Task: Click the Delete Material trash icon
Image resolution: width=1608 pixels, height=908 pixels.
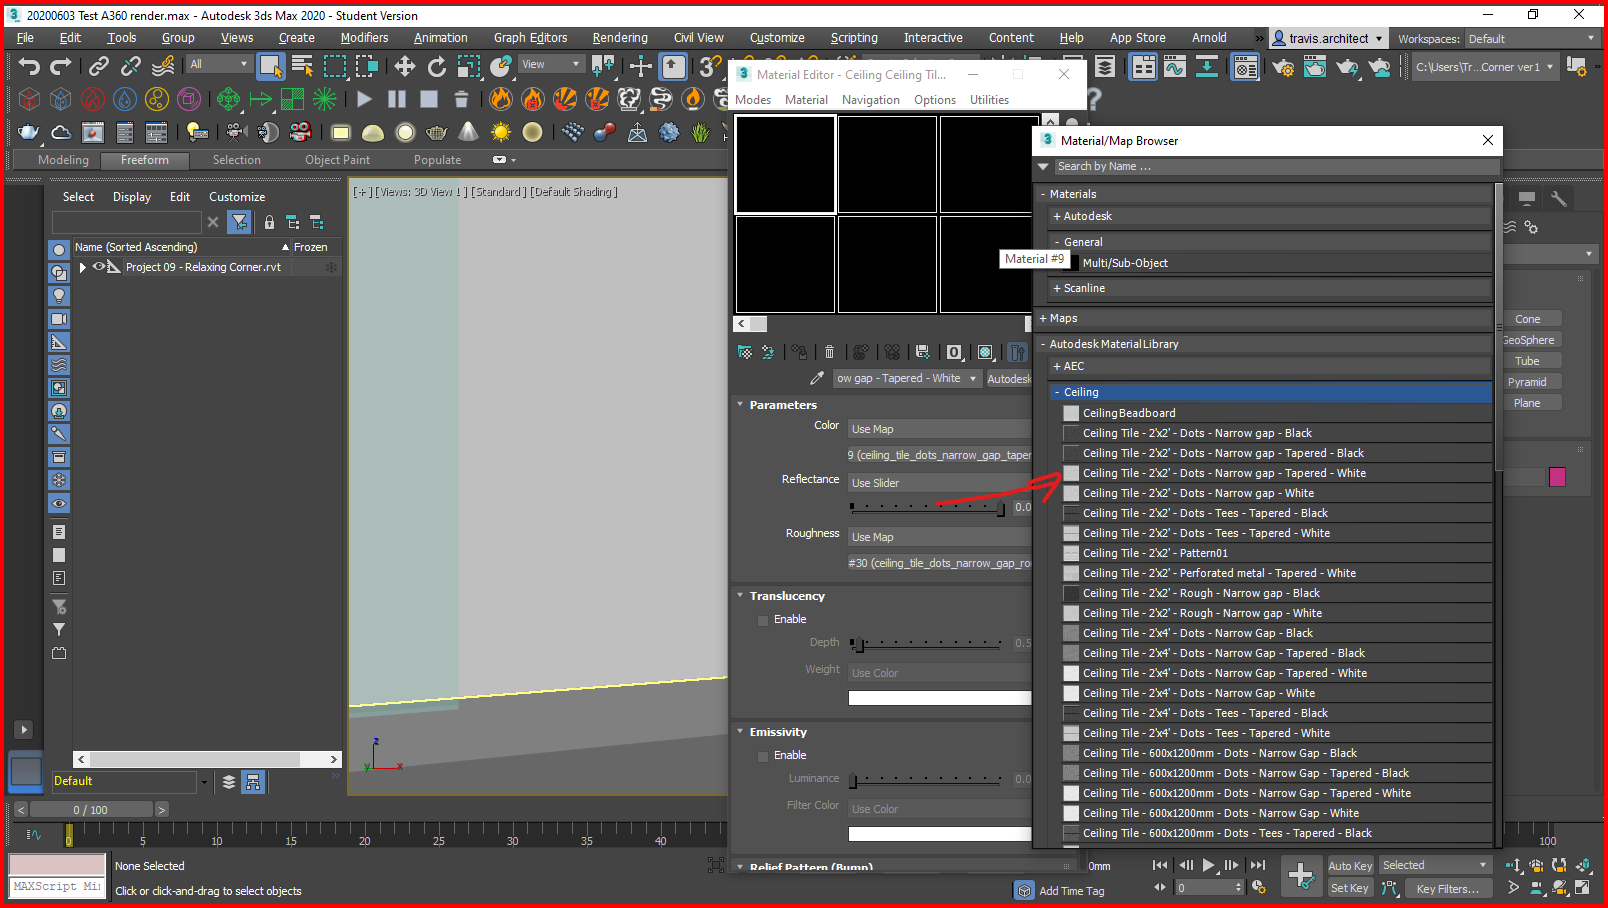Action: tap(829, 352)
